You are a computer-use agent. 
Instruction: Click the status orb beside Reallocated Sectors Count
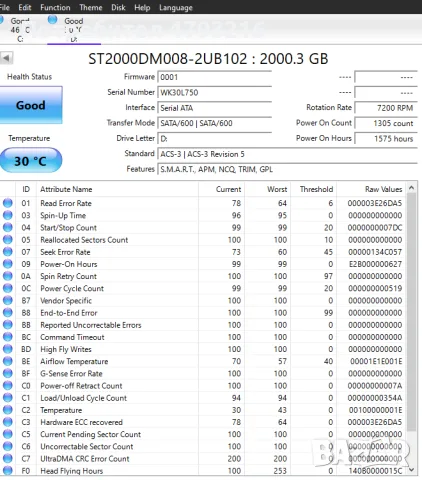click(8, 240)
